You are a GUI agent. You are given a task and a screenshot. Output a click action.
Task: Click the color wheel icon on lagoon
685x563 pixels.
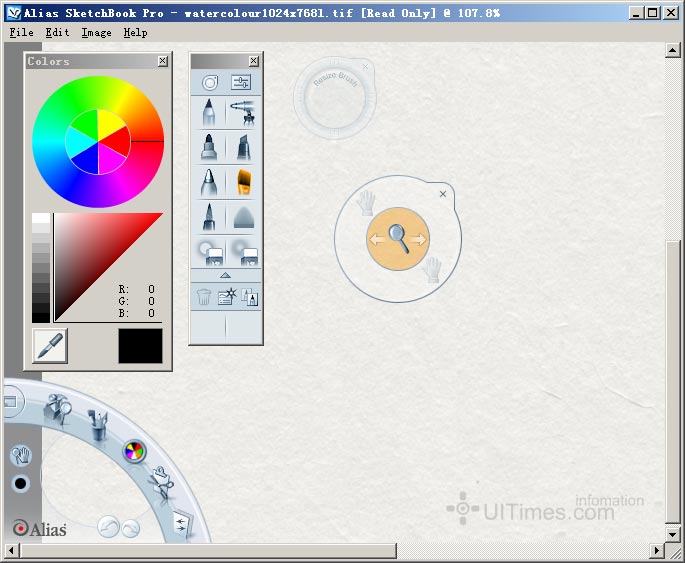click(x=134, y=451)
